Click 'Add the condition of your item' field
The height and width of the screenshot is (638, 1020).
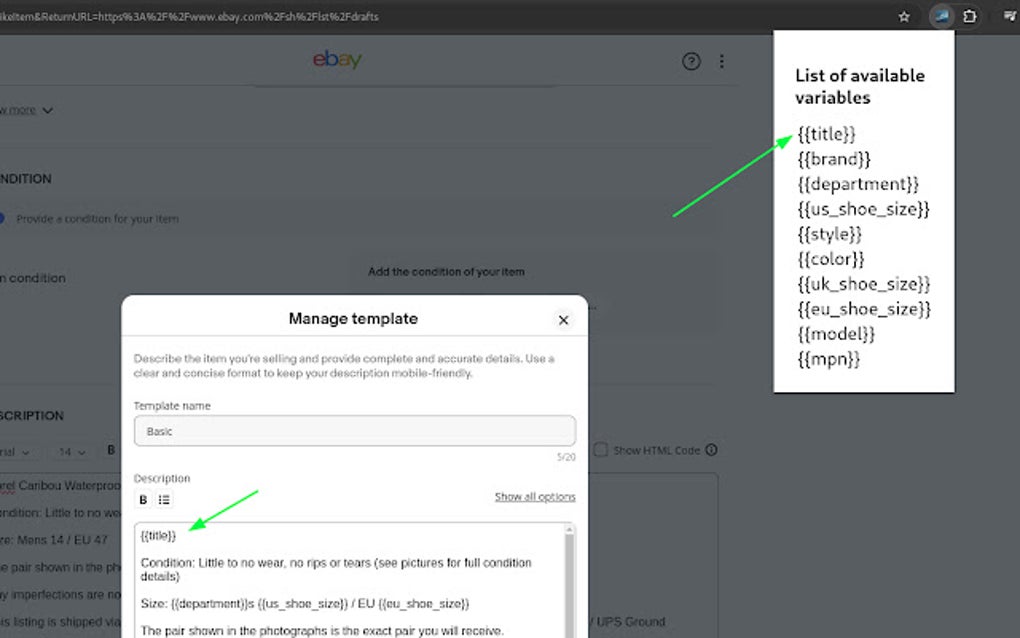click(446, 272)
